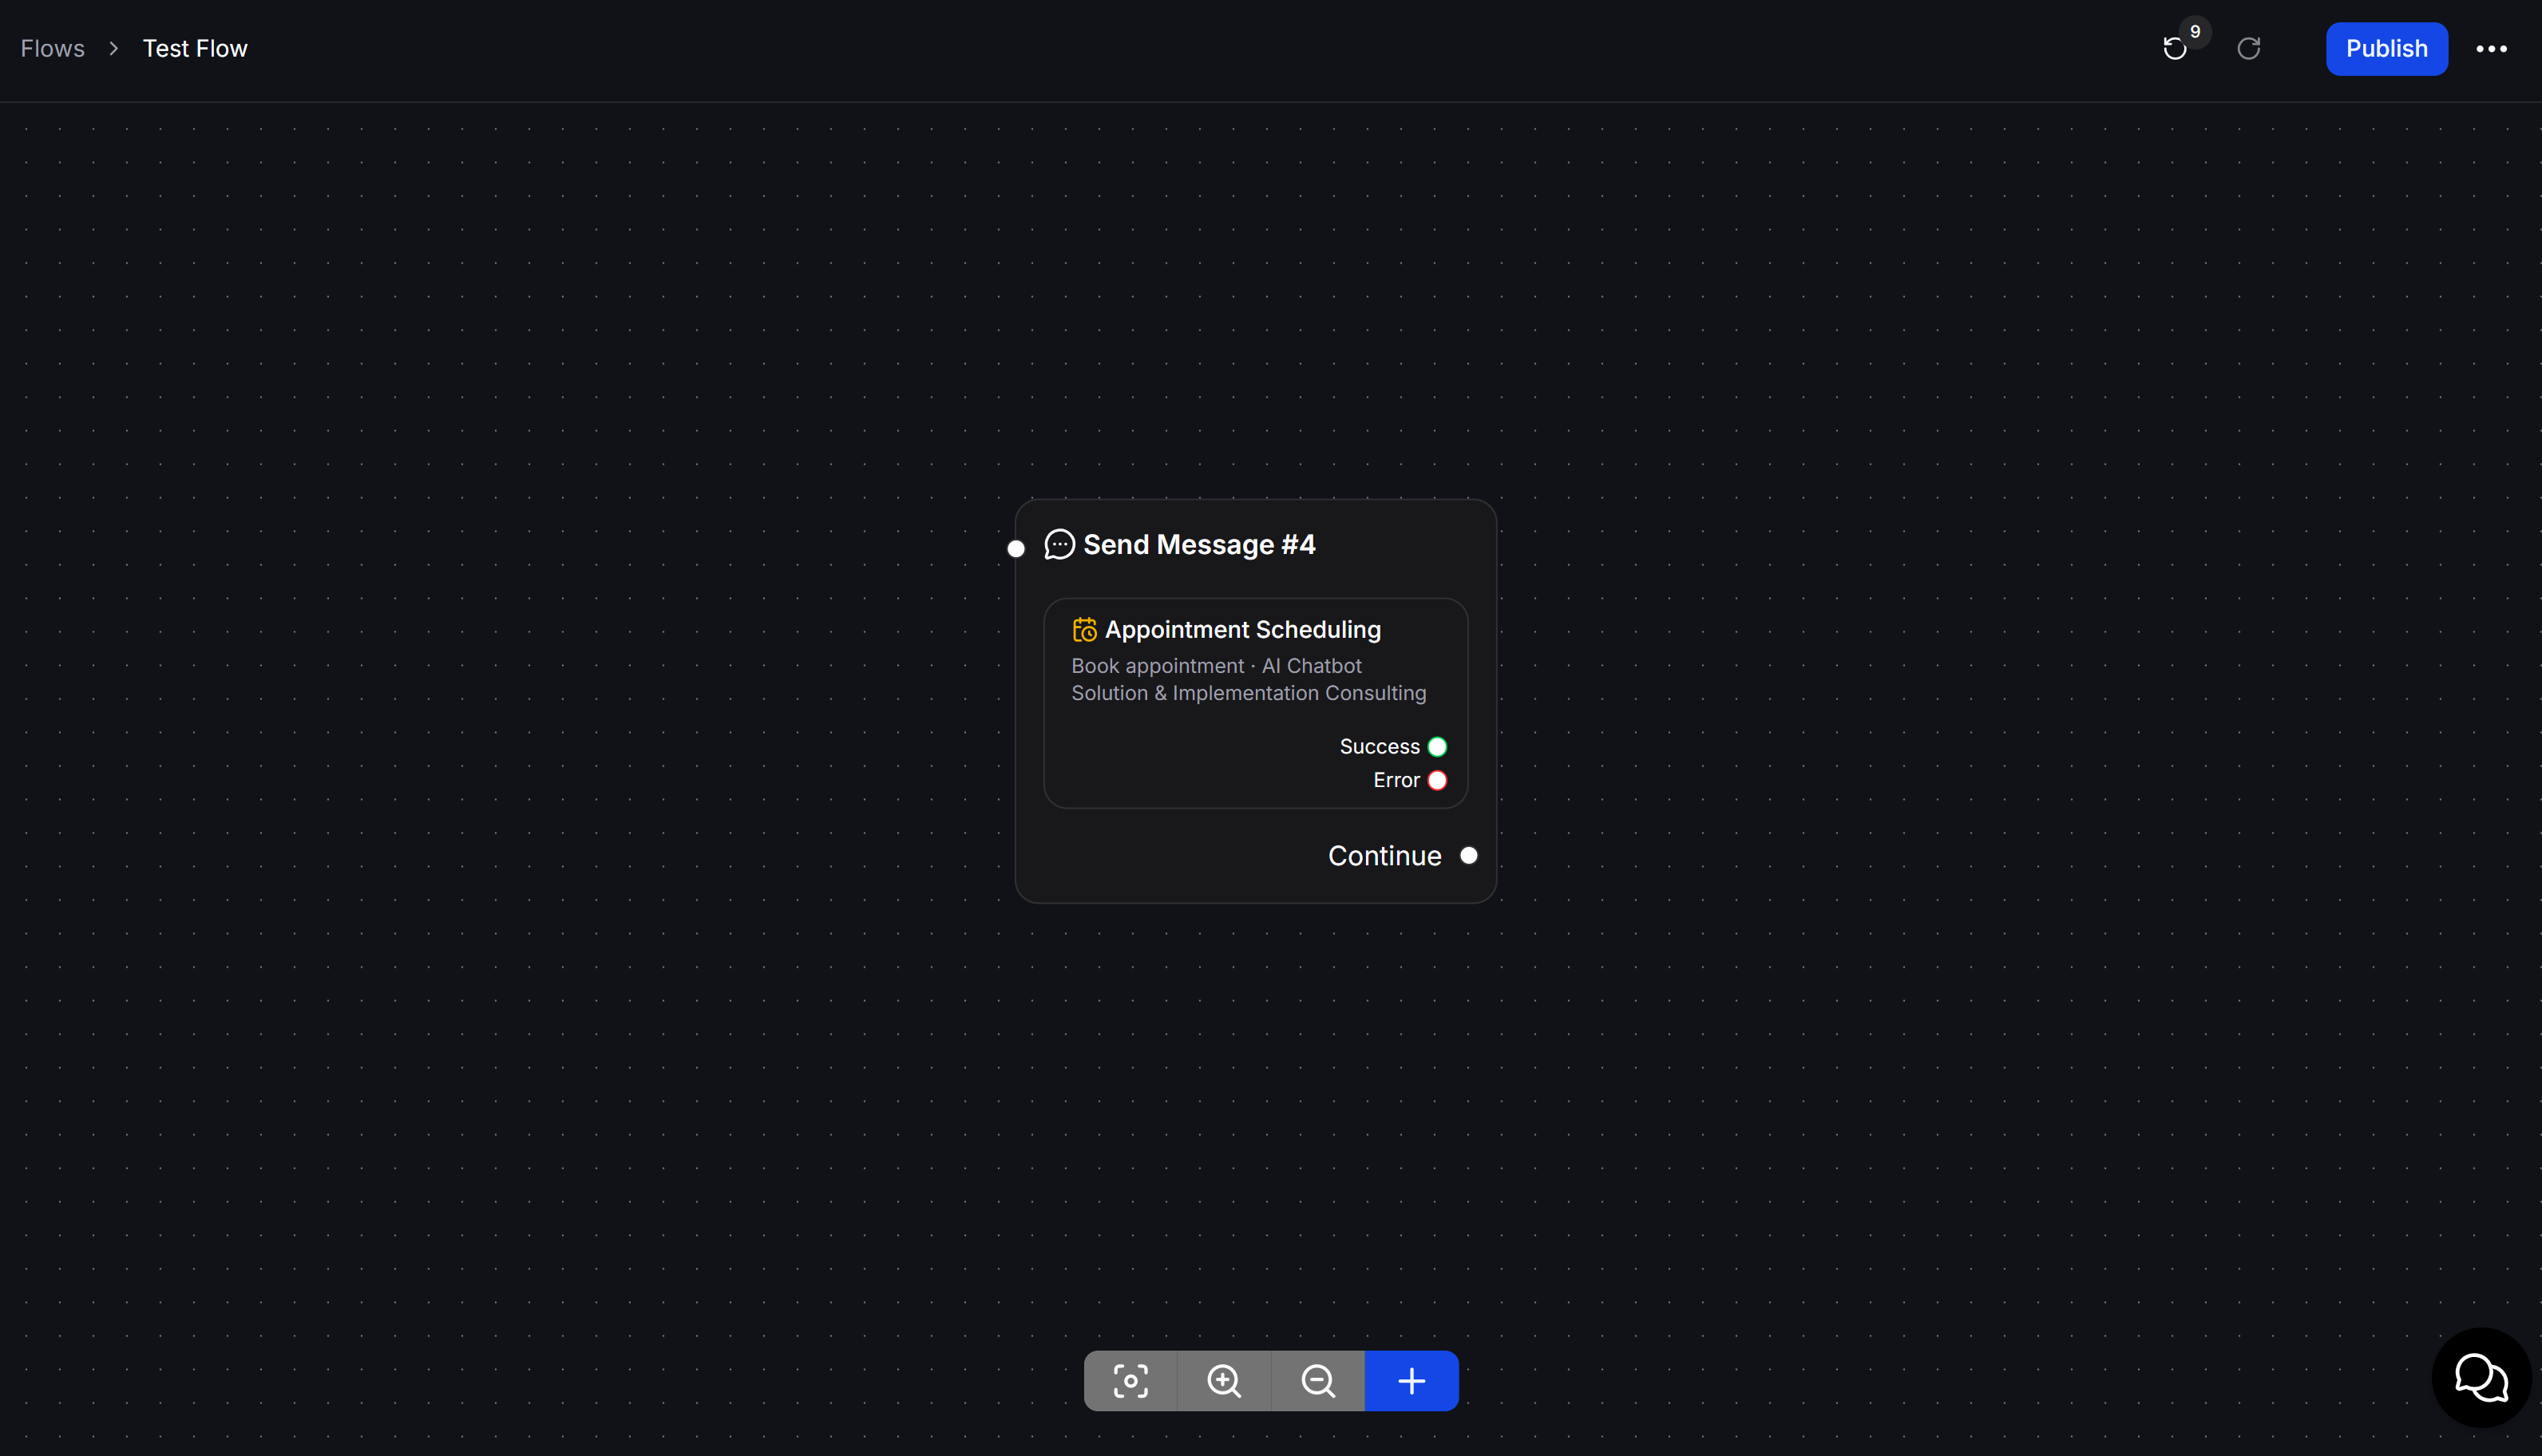Add a new node with plus button

point(1412,1381)
